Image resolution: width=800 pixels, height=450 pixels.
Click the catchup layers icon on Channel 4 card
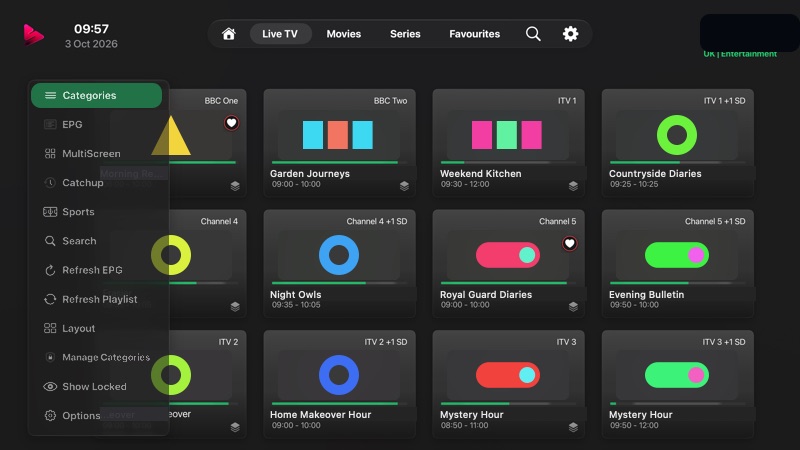(235, 306)
